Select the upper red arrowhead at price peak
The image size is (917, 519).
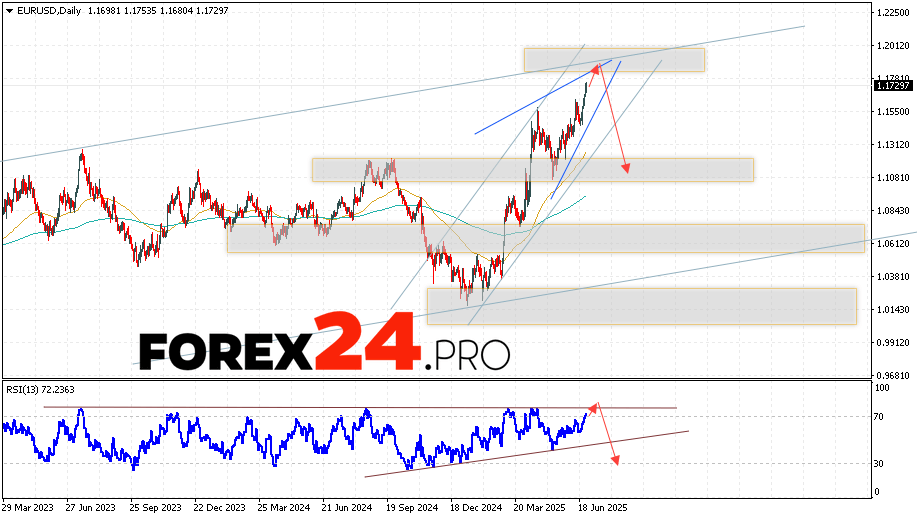(x=597, y=68)
